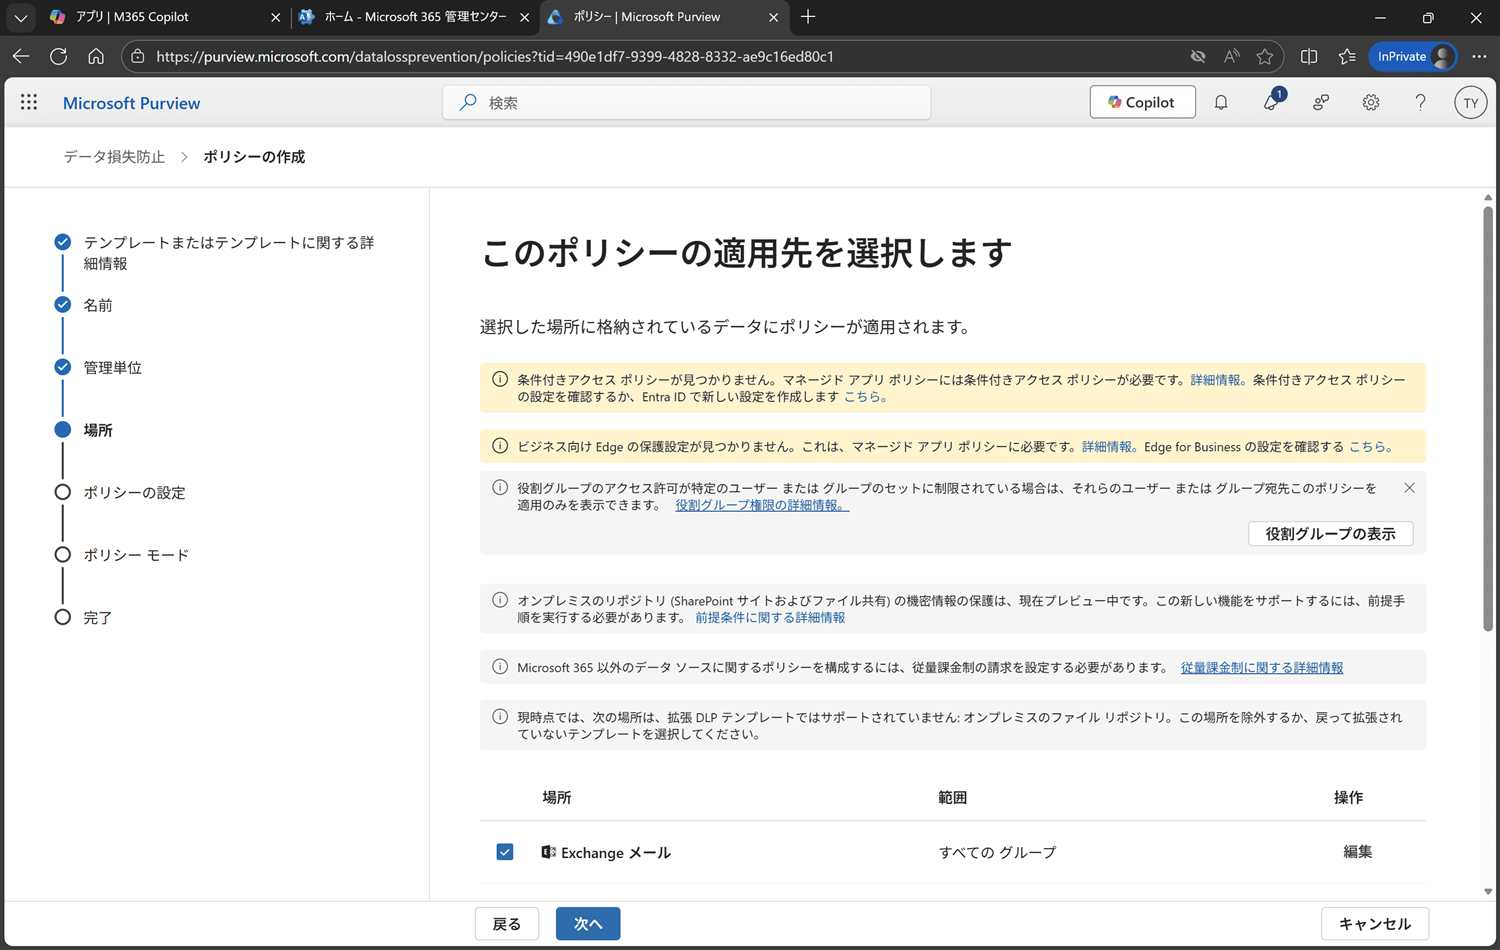
Task: View site information lock icon
Action: 138,56
